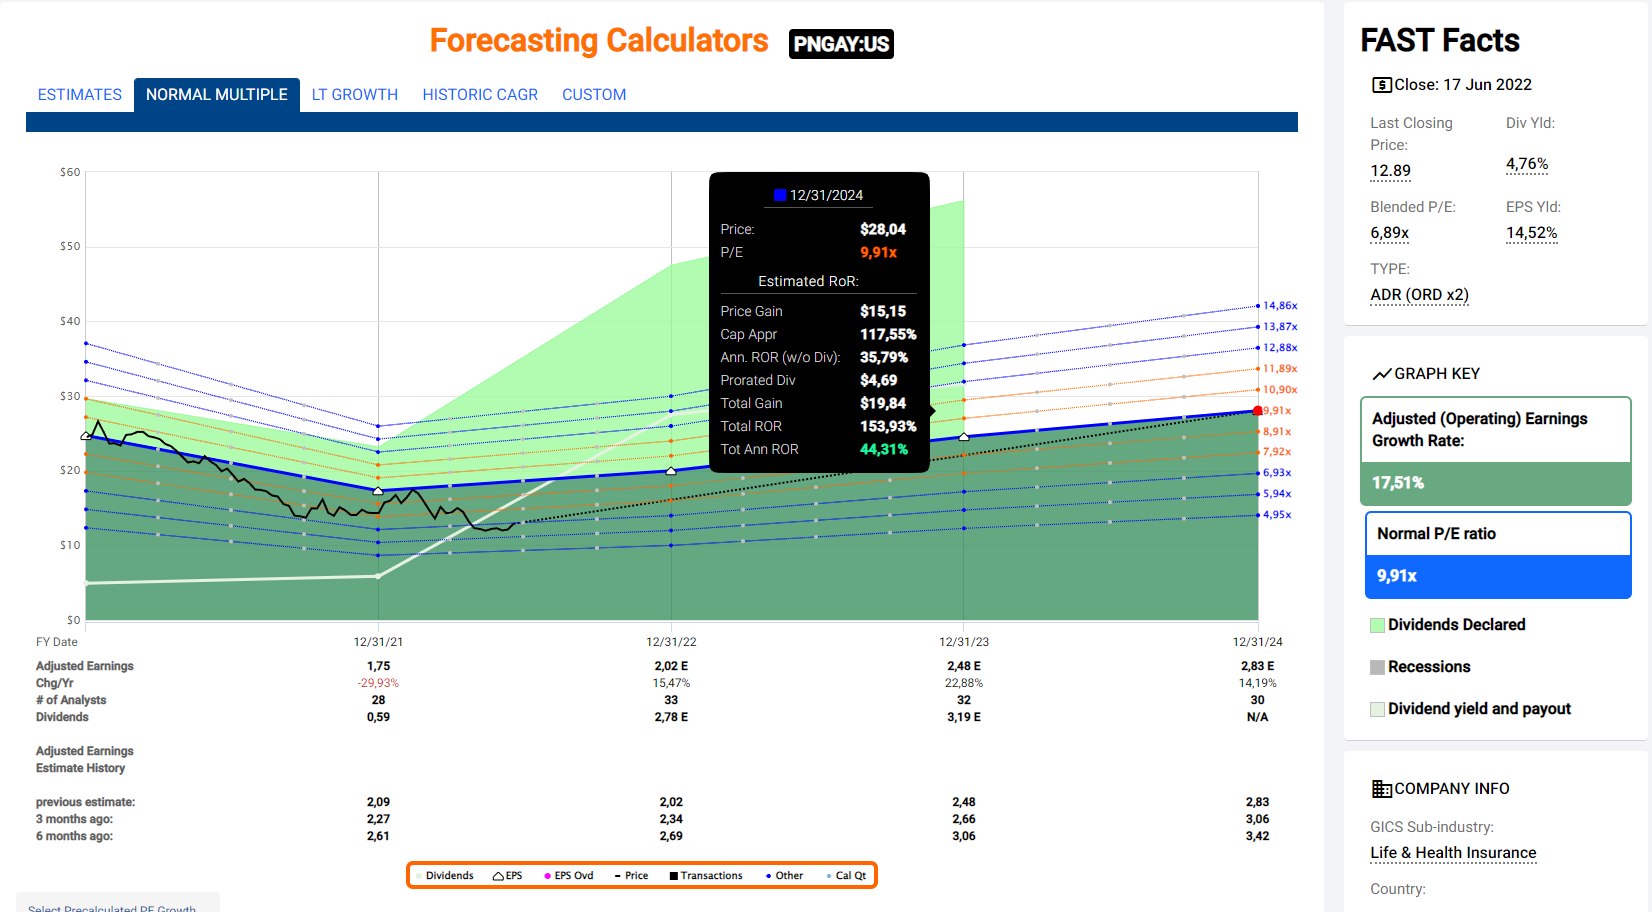The image size is (1652, 912).
Task: Switch to the LT GROWTH tab
Action: point(354,95)
